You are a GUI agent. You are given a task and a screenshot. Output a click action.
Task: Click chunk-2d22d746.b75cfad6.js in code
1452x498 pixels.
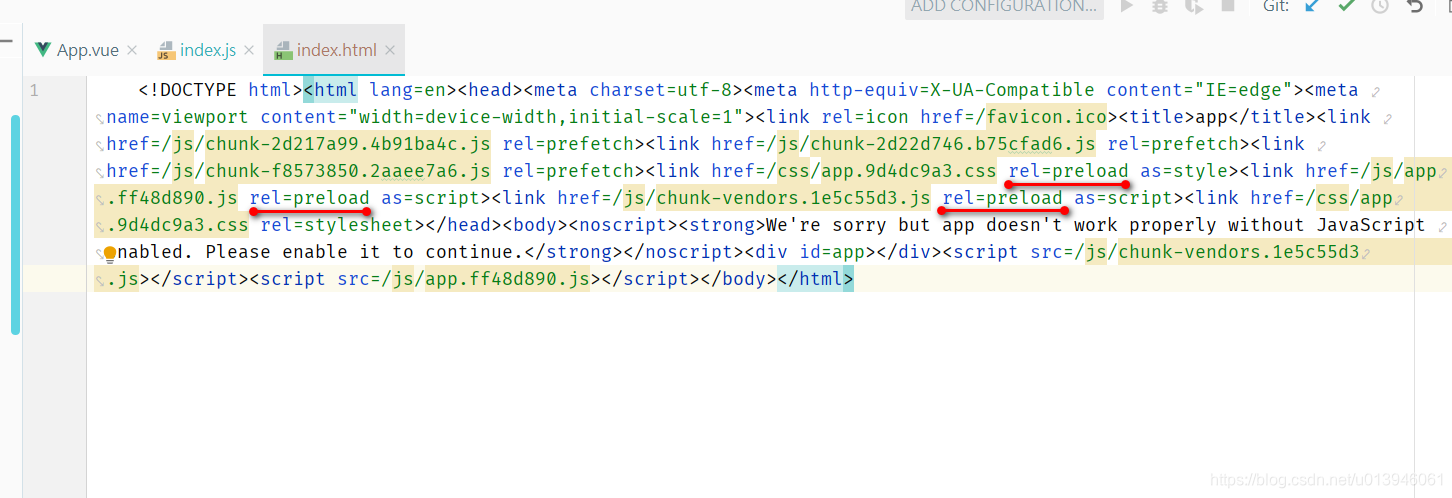pyautogui.click(x=953, y=144)
